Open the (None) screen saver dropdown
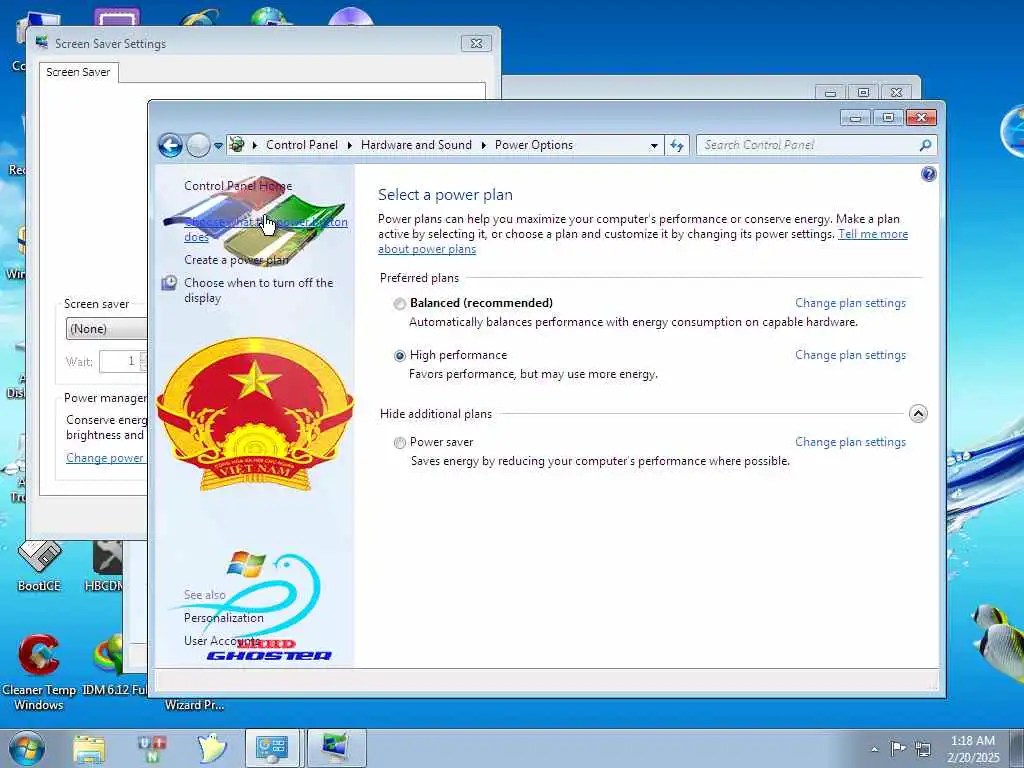1024x768 pixels. pos(106,328)
